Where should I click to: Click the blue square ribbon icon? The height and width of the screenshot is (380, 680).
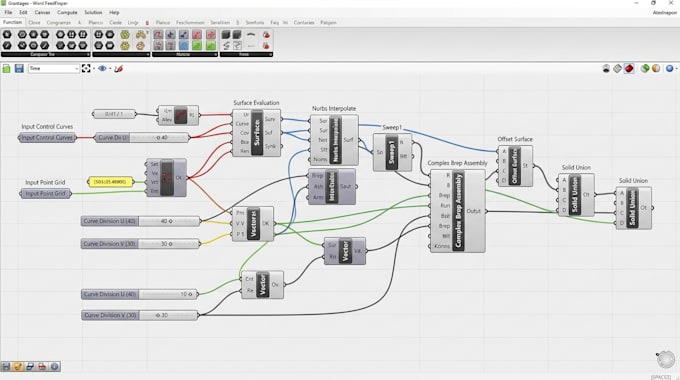click(184, 45)
